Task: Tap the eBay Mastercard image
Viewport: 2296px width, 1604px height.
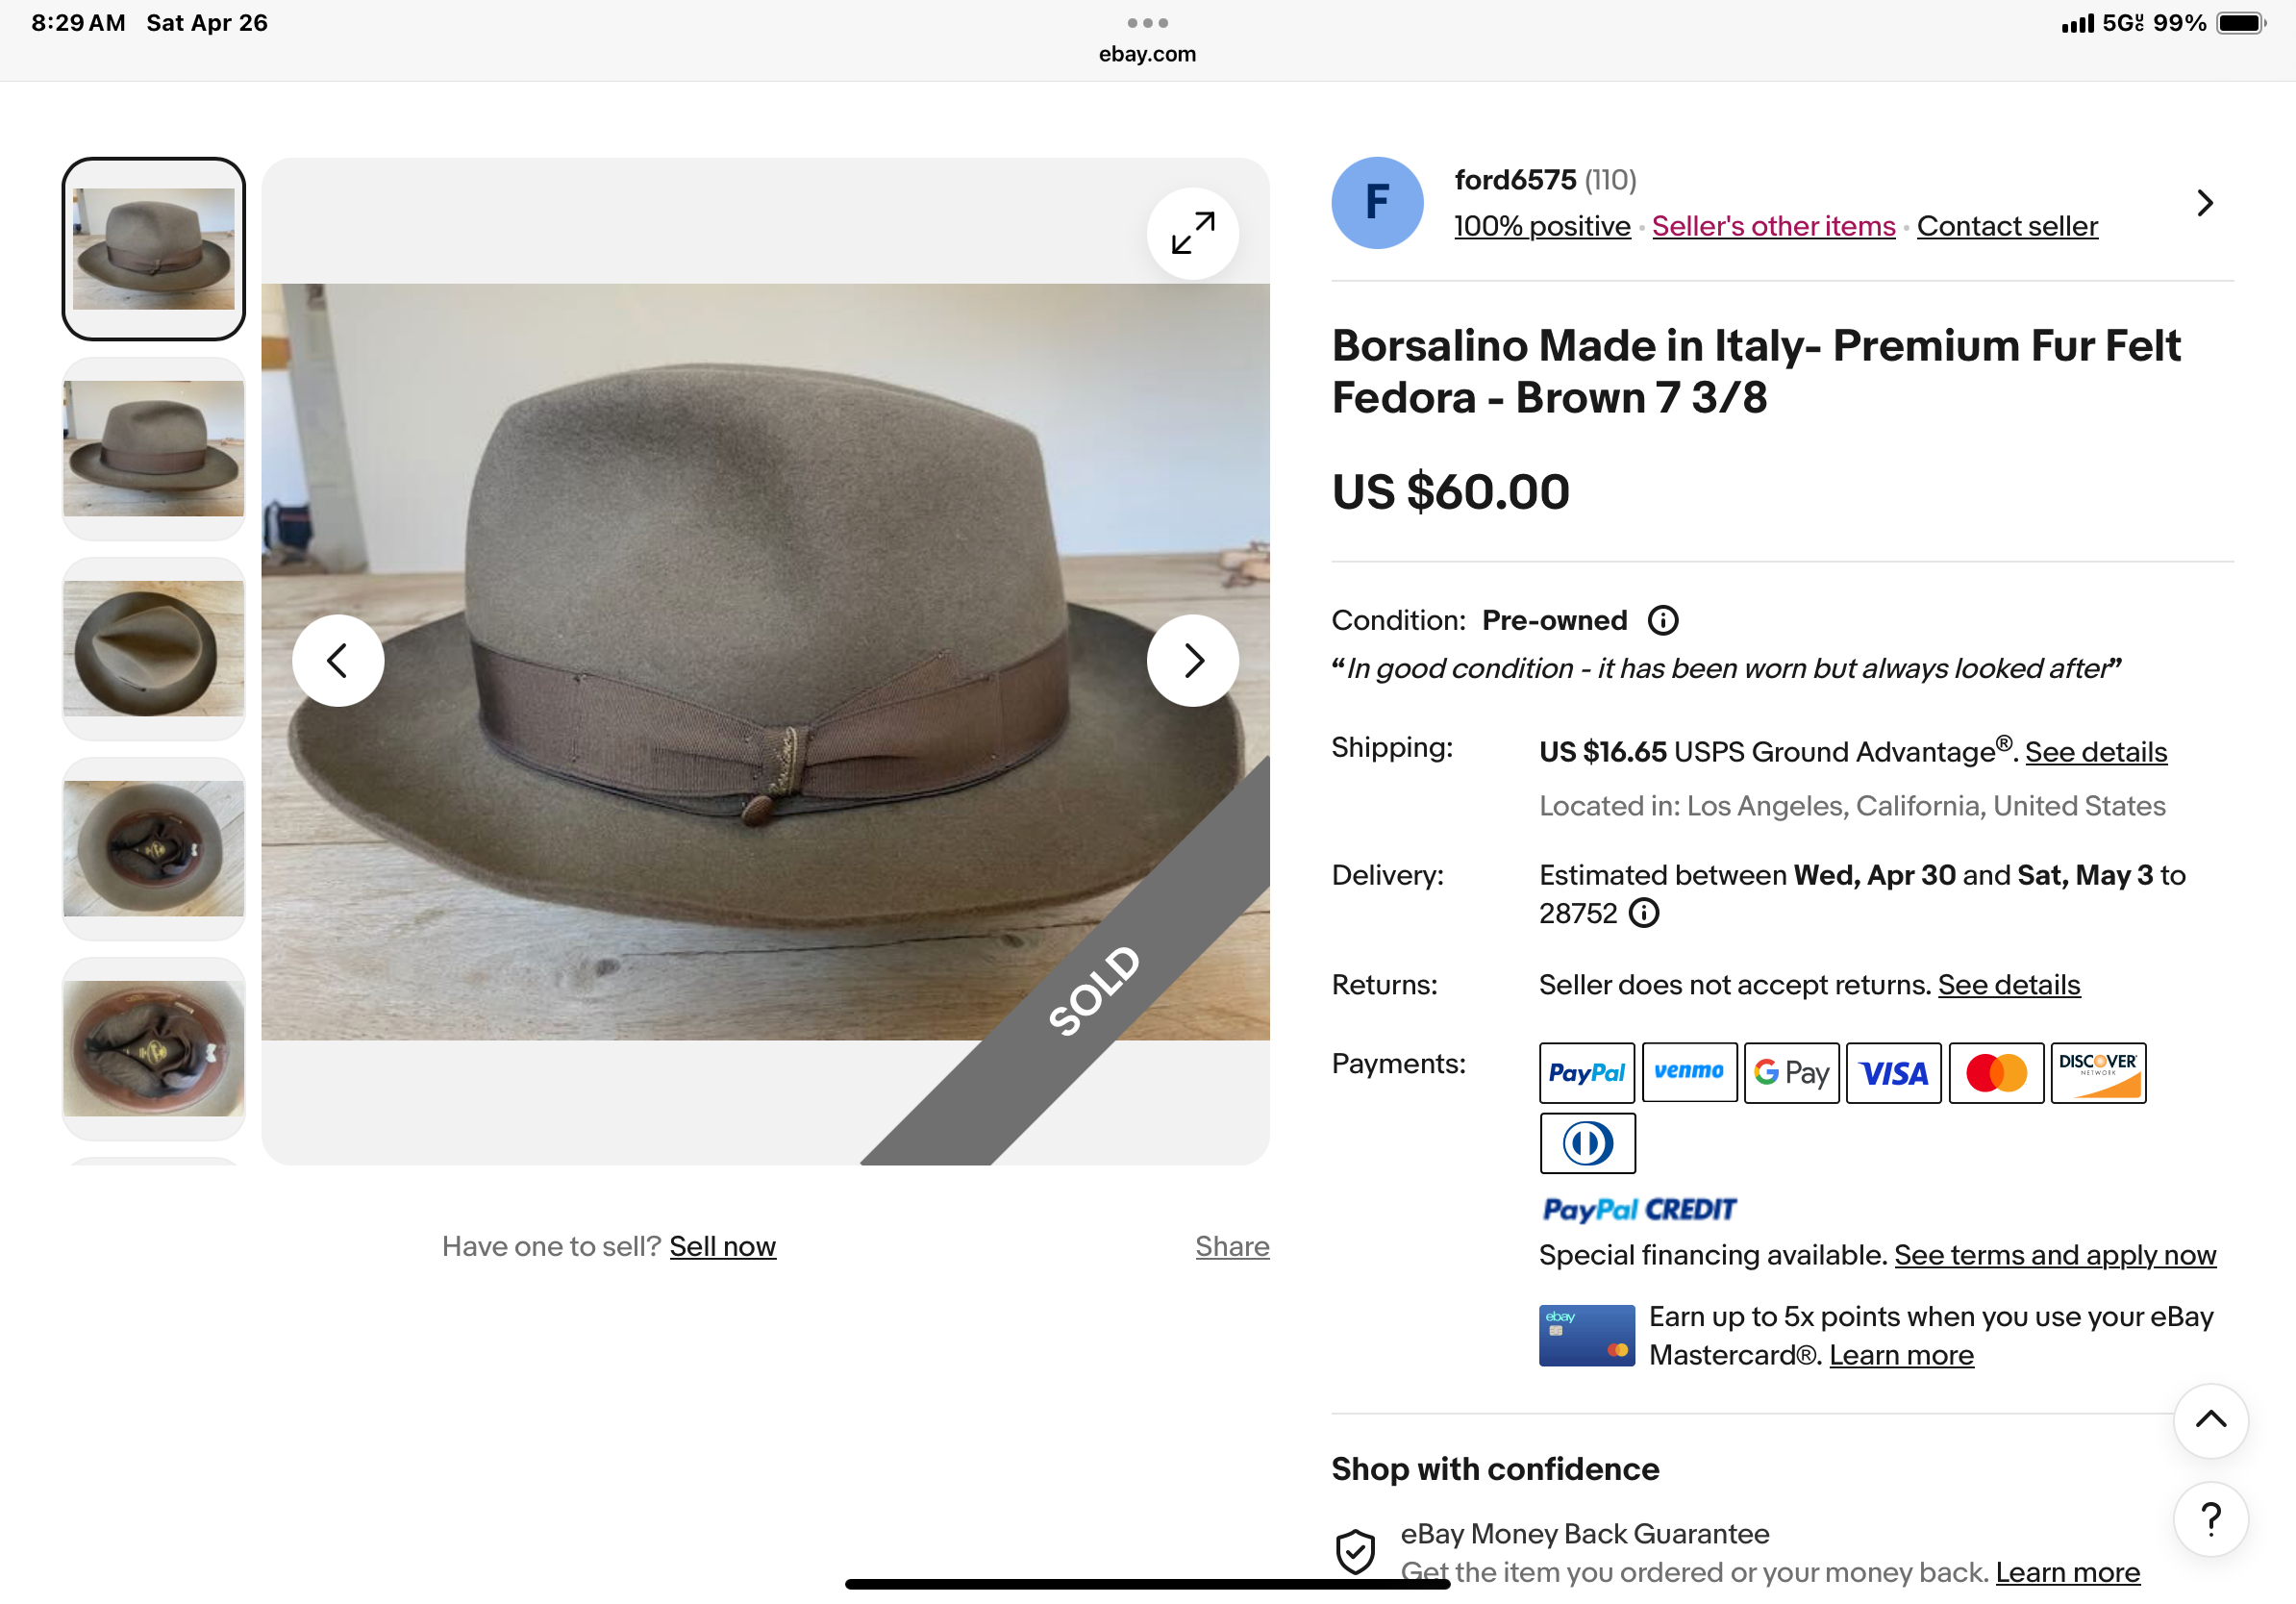Action: (1586, 1335)
